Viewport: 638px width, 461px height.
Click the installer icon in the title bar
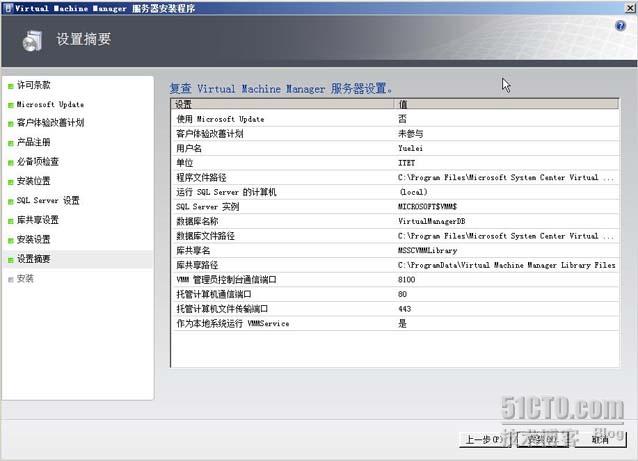click(8, 8)
